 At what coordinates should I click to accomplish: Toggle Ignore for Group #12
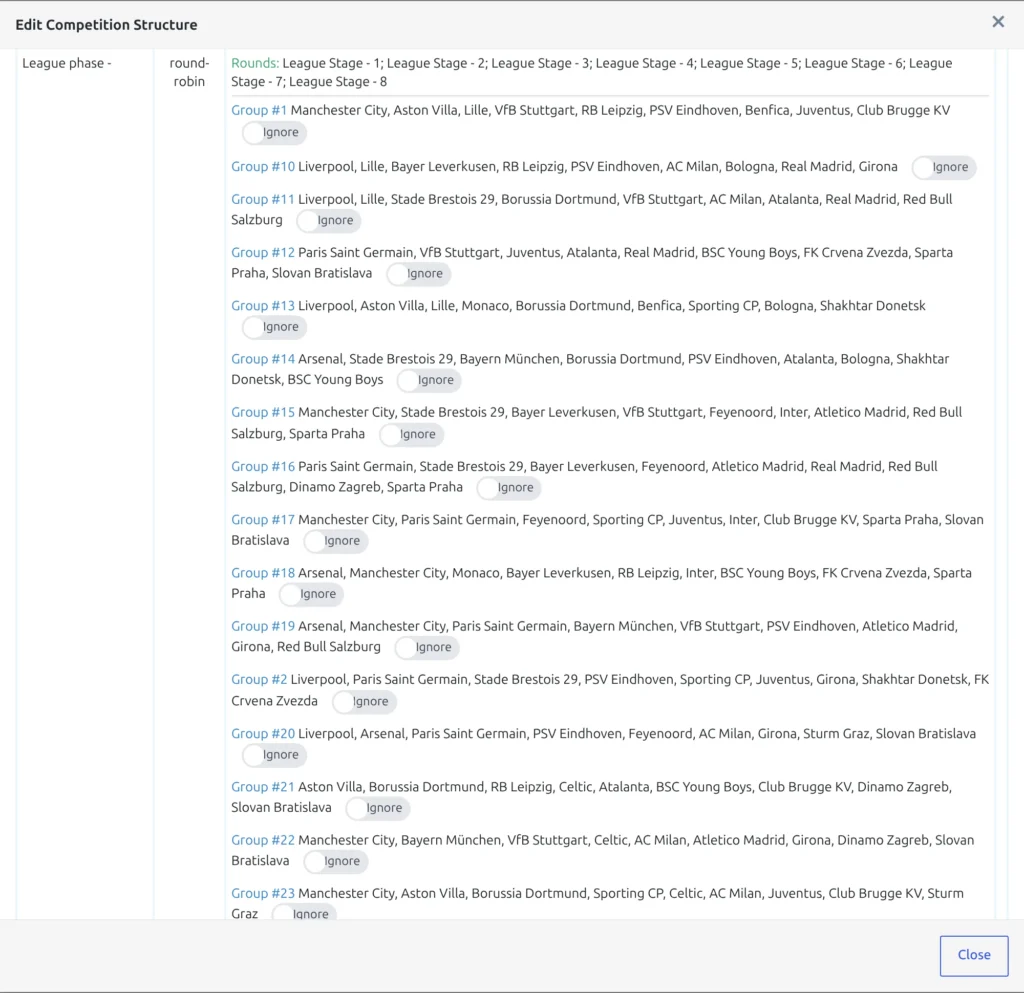[x=419, y=274]
